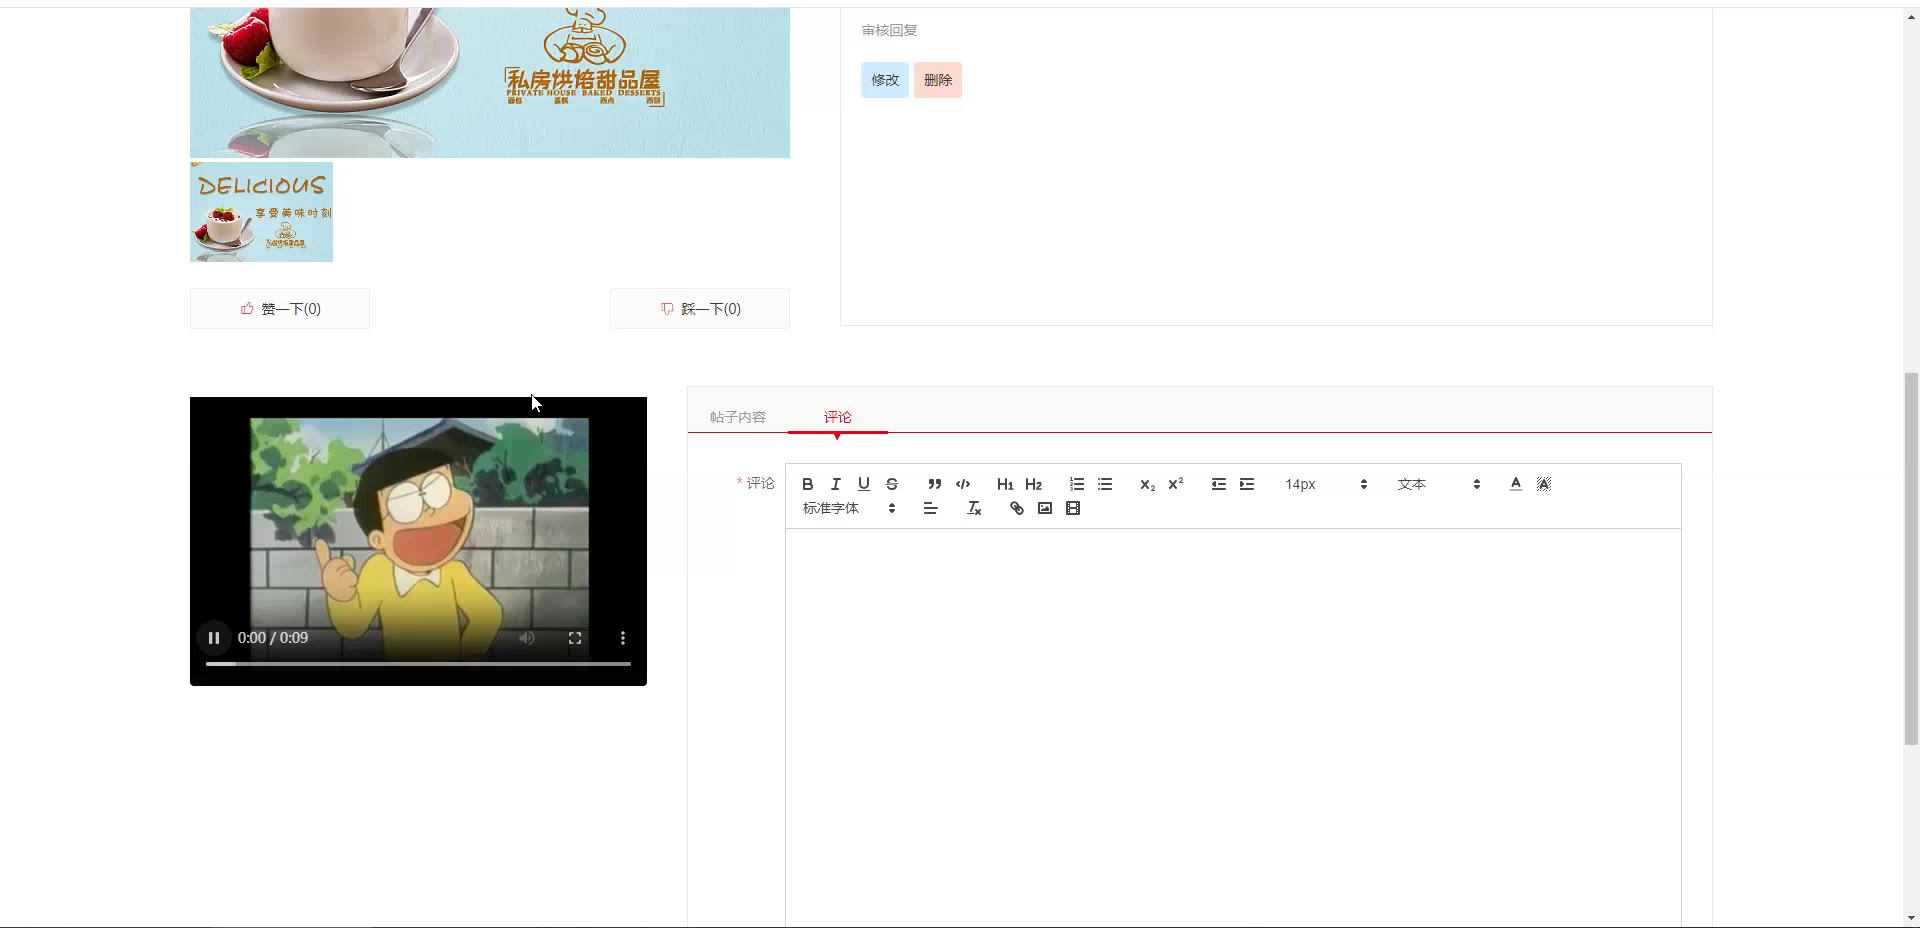Viewport: 1920px width, 928px height.
Task: Switch to the 评论 tab
Action: 837,417
